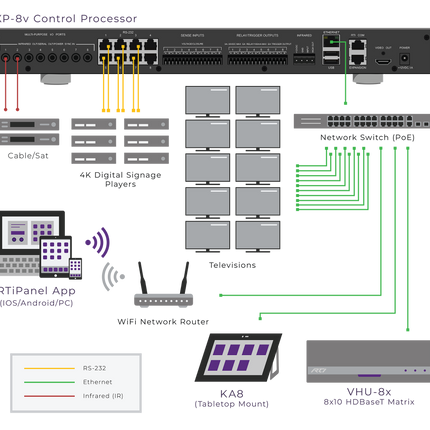Click the 'WiFi Network Router' label
Viewport: 430px width, 430px height.
coord(163,322)
